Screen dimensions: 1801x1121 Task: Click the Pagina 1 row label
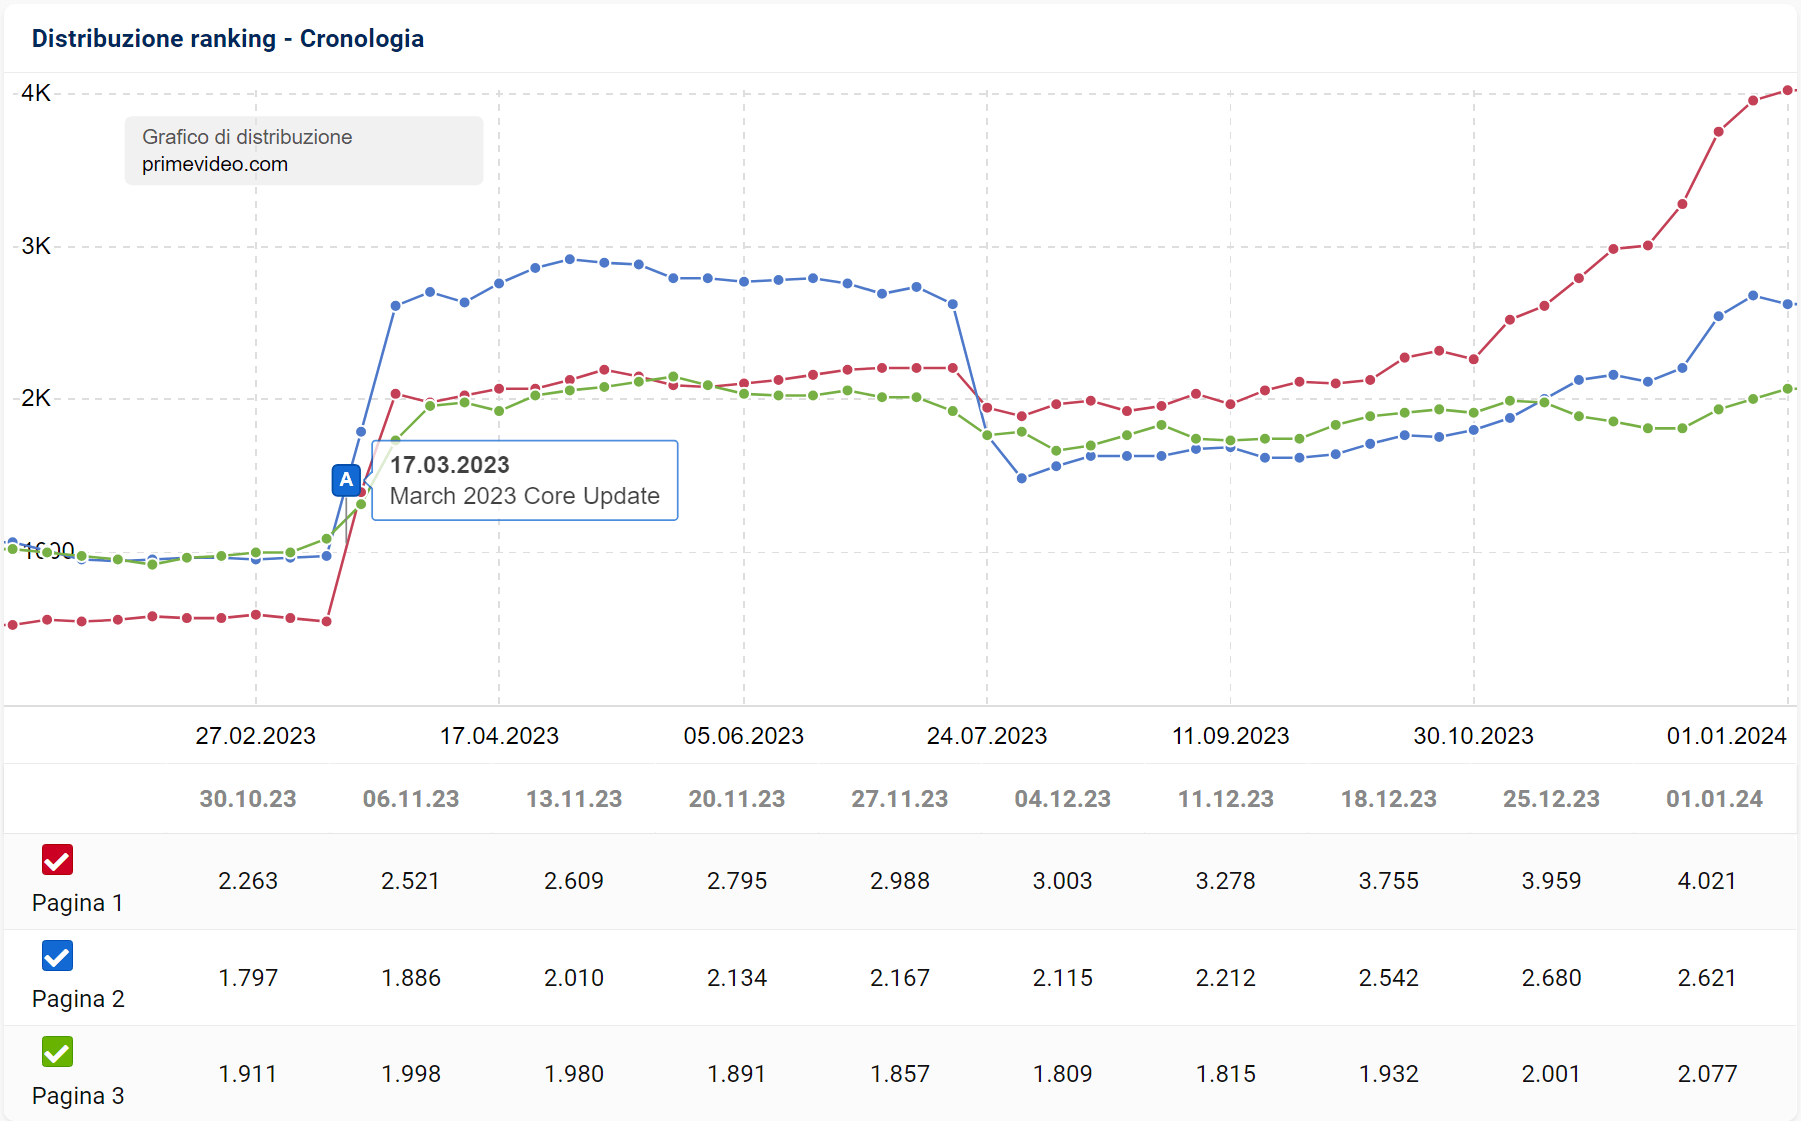click(x=78, y=903)
